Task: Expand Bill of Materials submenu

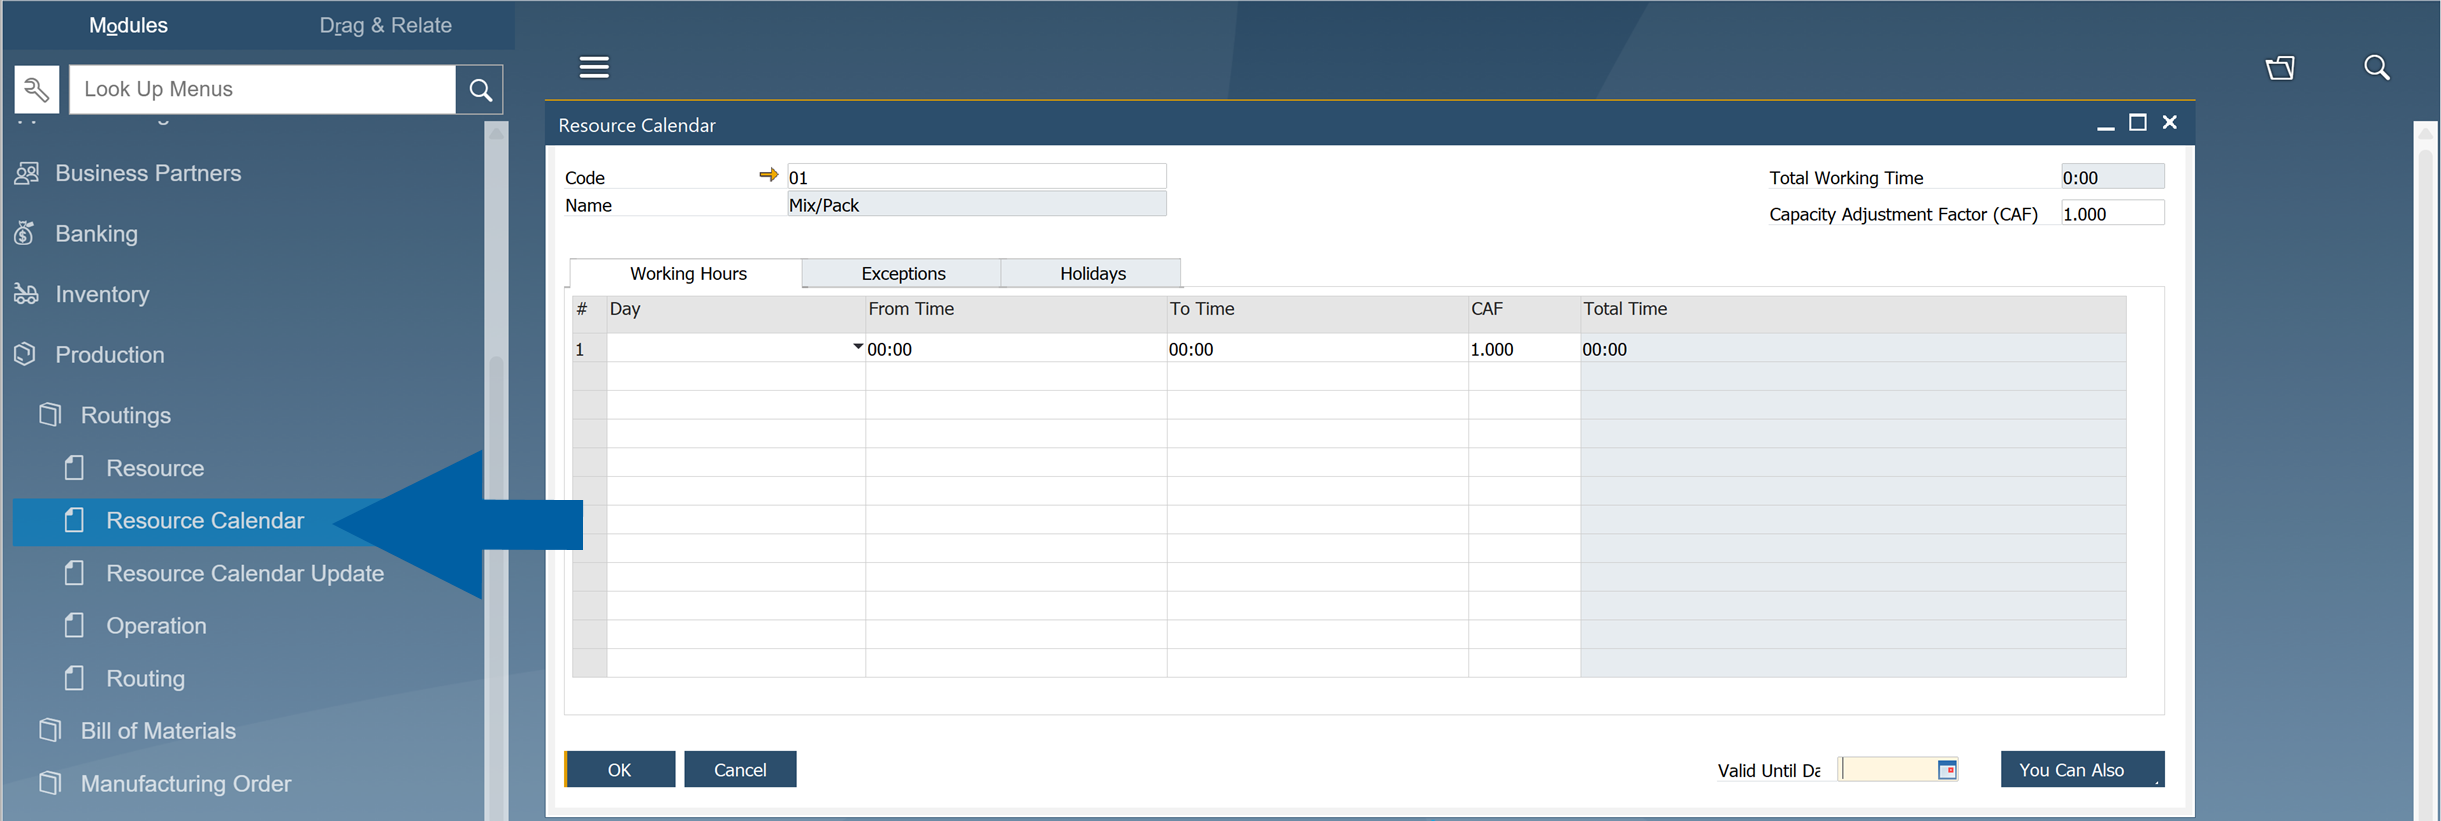Action: click(158, 730)
